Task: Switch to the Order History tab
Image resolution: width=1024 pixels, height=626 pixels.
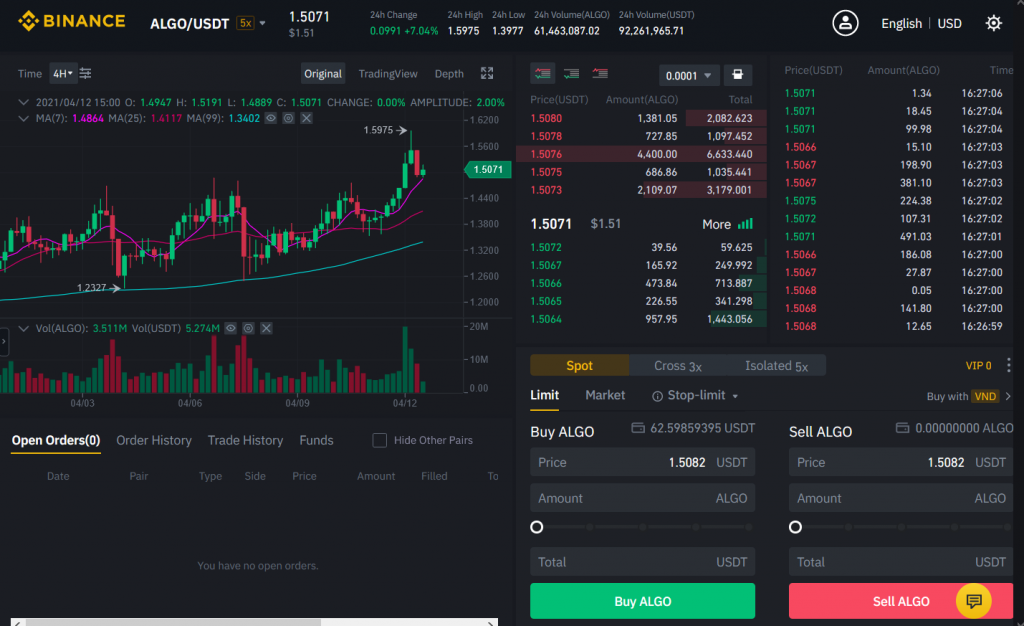Action: (153, 440)
